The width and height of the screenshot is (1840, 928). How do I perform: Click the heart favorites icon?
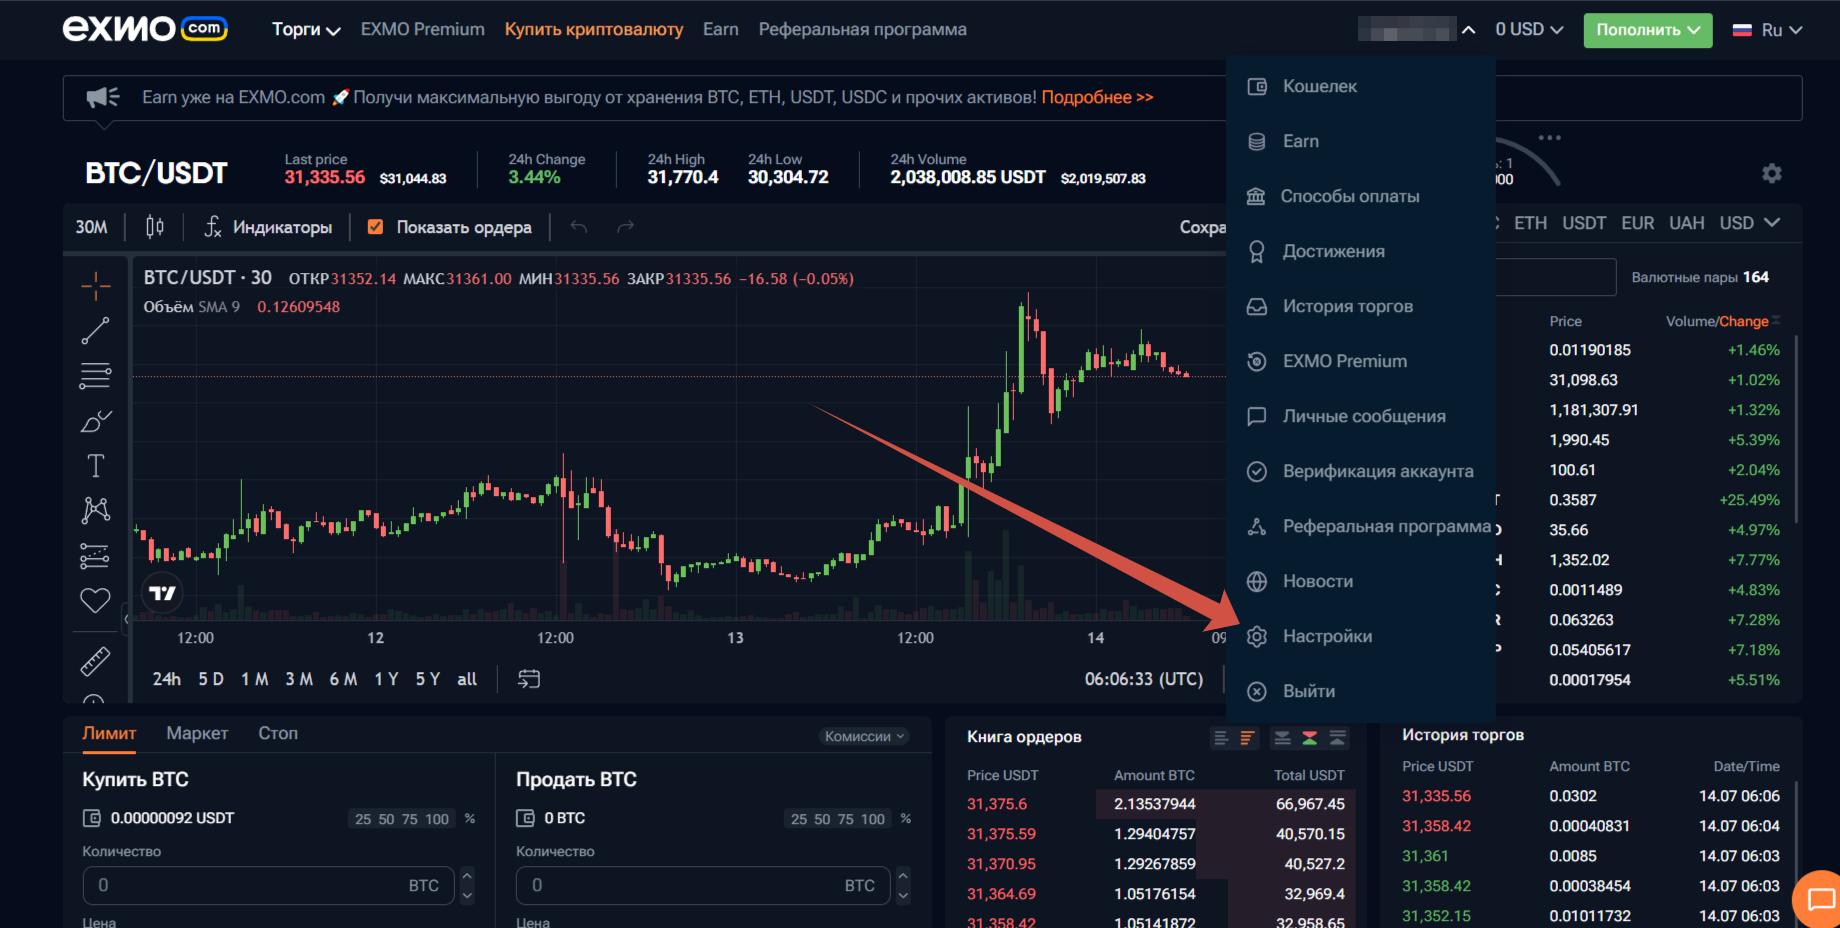tap(96, 600)
